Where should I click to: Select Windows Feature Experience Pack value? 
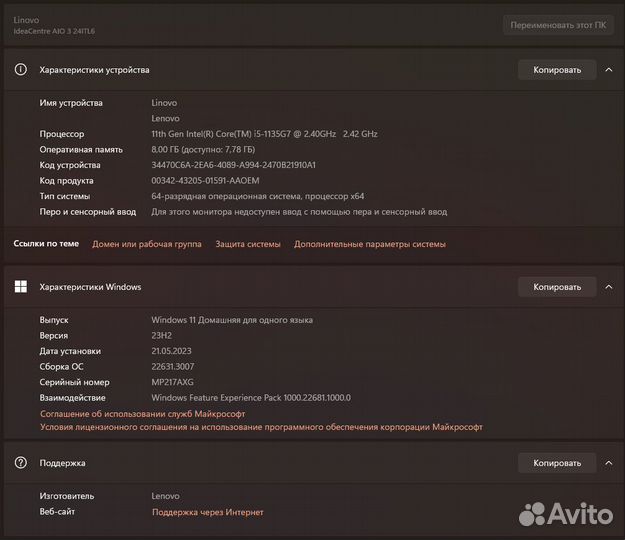click(x=251, y=397)
